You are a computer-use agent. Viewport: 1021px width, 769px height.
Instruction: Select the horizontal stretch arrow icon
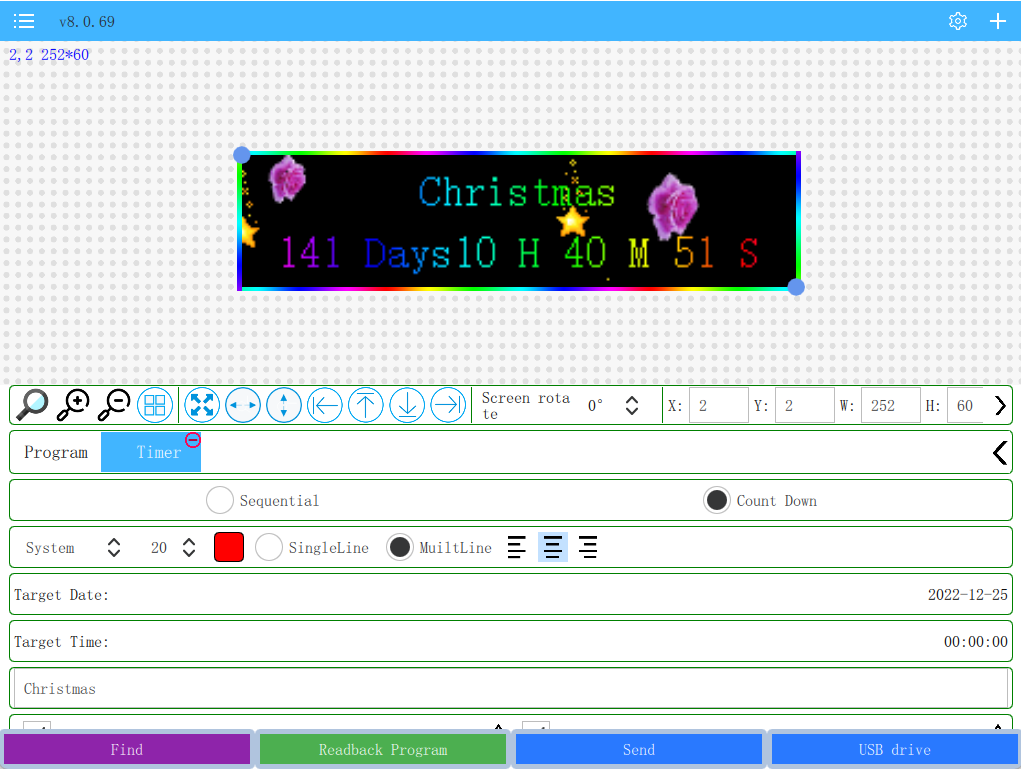243,405
